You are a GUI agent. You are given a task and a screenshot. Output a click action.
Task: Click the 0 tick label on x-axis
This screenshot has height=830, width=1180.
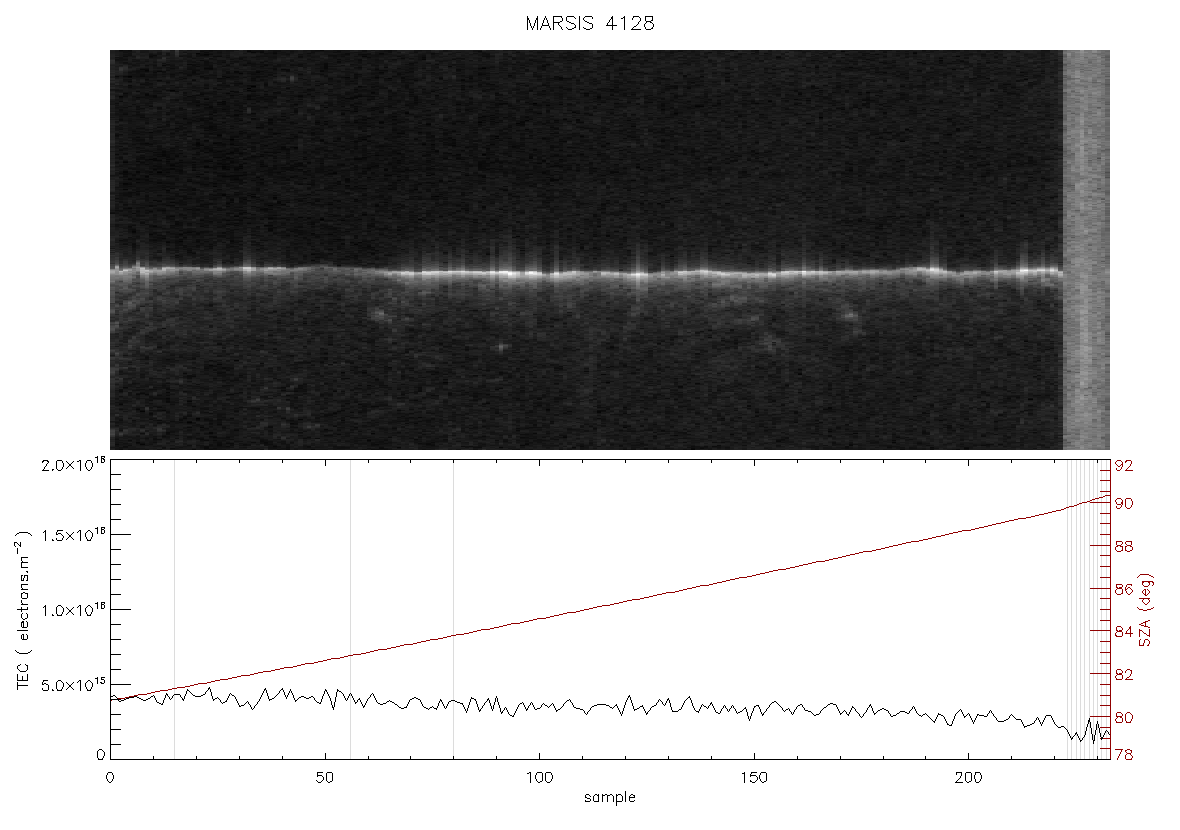point(111,777)
